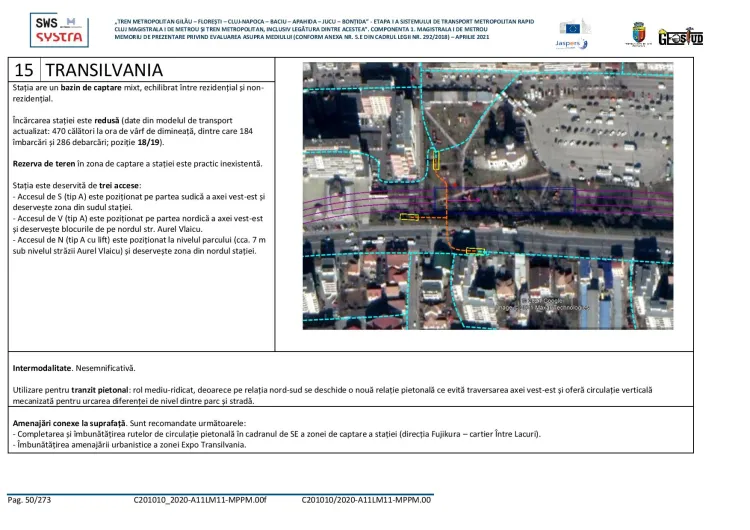The image size is (750, 530).
Task: Click the European Union flag logo
Action: [575, 28]
